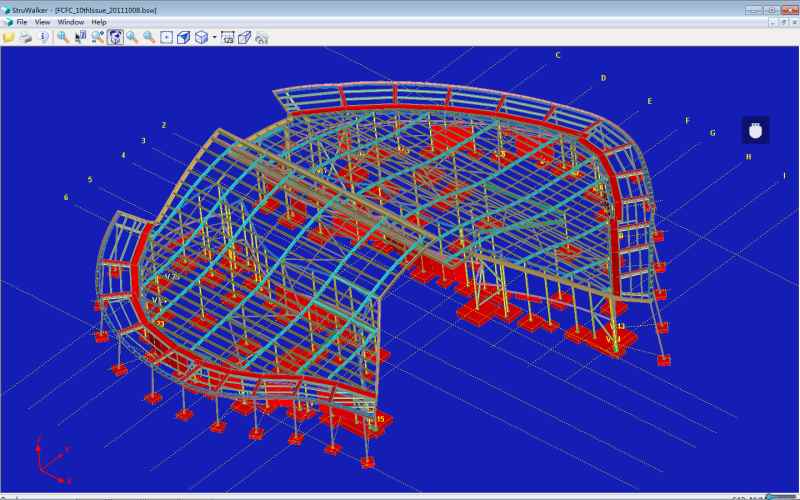
Task: Open model info with the blue 'i' icon
Action: click(43, 37)
